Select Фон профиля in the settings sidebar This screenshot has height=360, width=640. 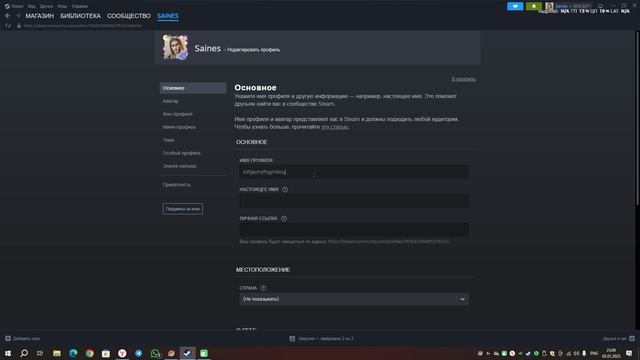coord(178,114)
